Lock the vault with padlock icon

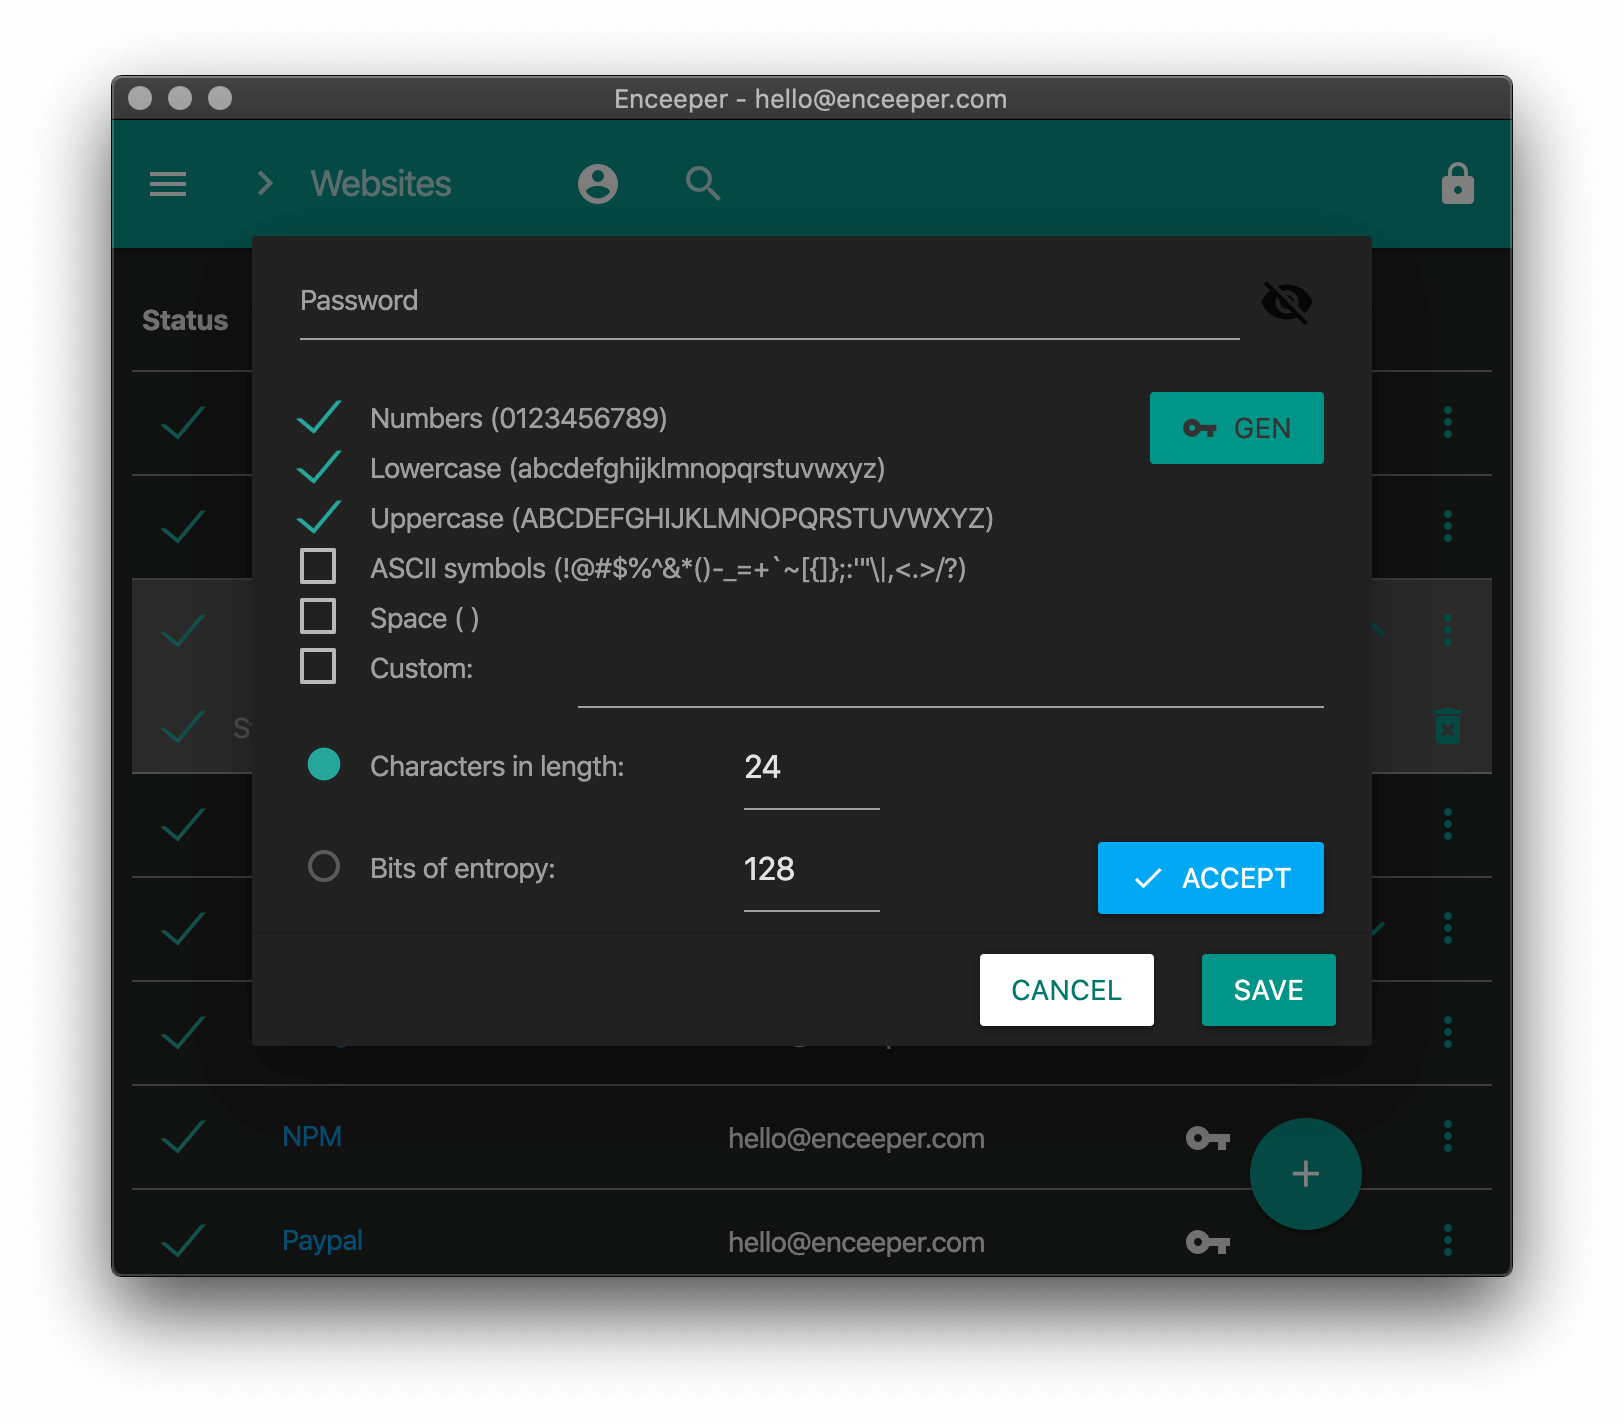click(1457, 184)
